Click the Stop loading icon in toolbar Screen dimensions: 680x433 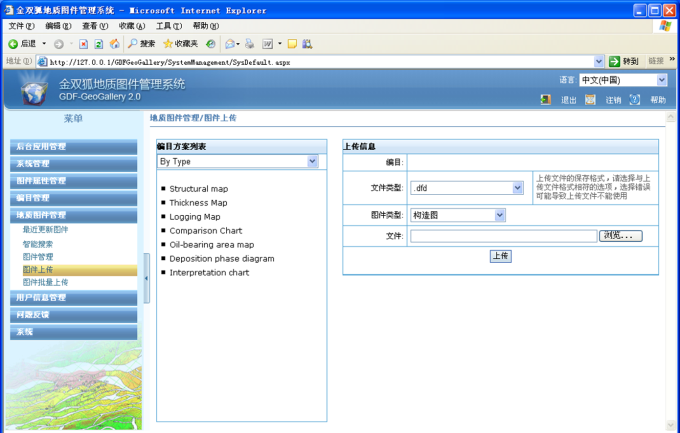[x=84, y=44]
